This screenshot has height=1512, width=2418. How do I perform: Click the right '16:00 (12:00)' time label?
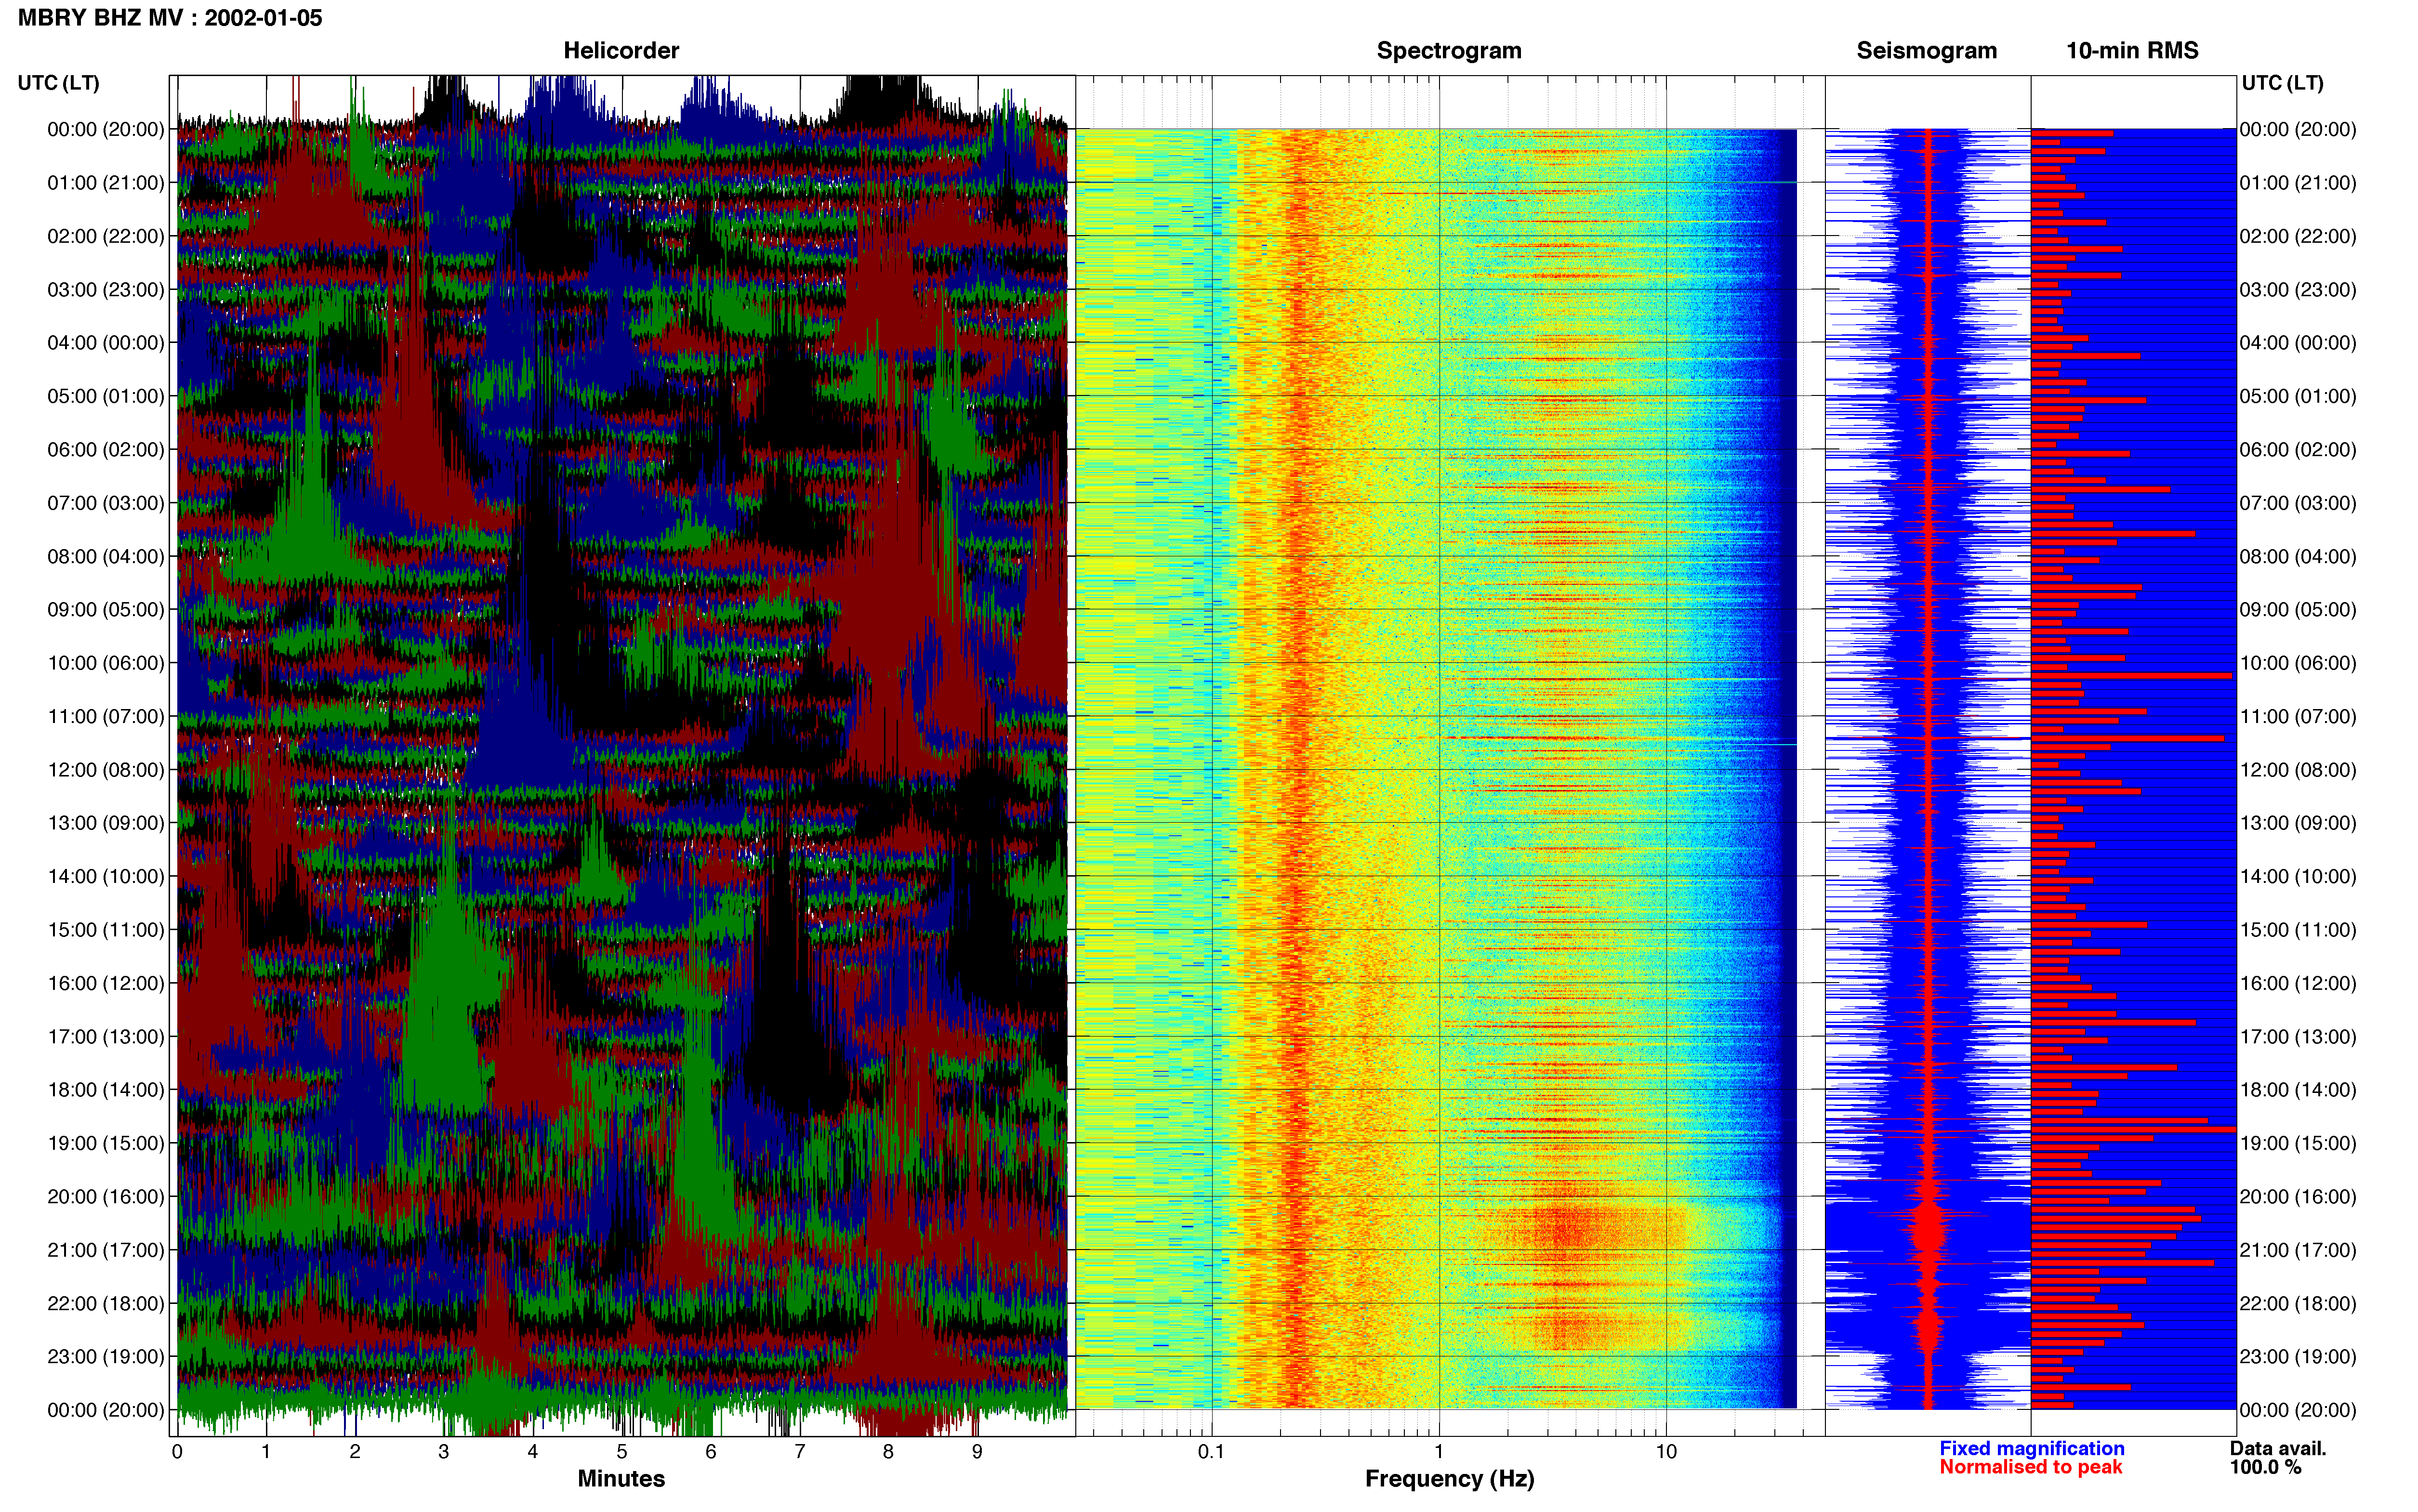pyautogui.click(x=2298, y=983)
